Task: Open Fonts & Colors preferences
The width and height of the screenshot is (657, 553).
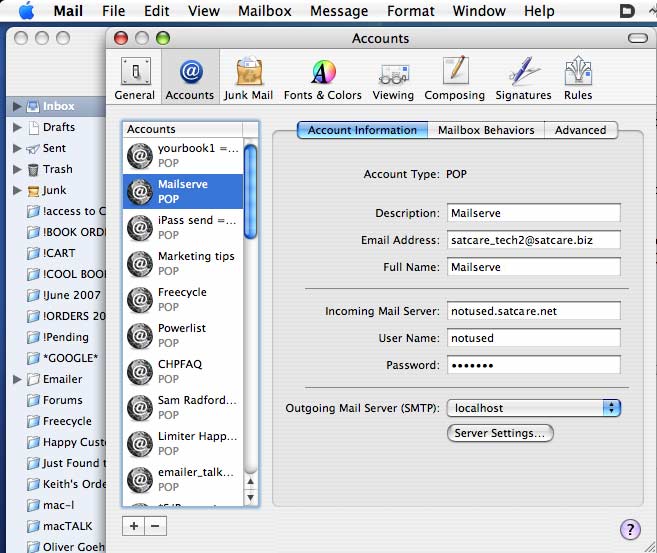Action: coord(322,78)
